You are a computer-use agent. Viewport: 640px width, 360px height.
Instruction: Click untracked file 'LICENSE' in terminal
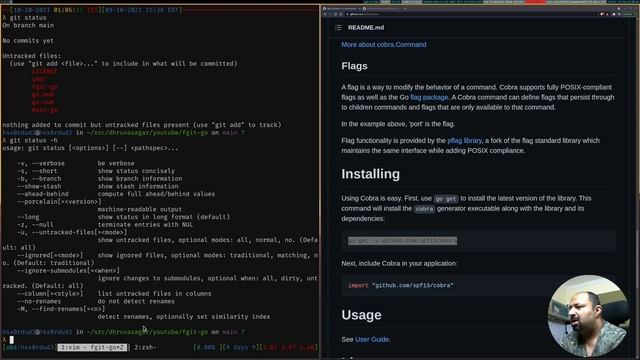[x=45, y=71]
